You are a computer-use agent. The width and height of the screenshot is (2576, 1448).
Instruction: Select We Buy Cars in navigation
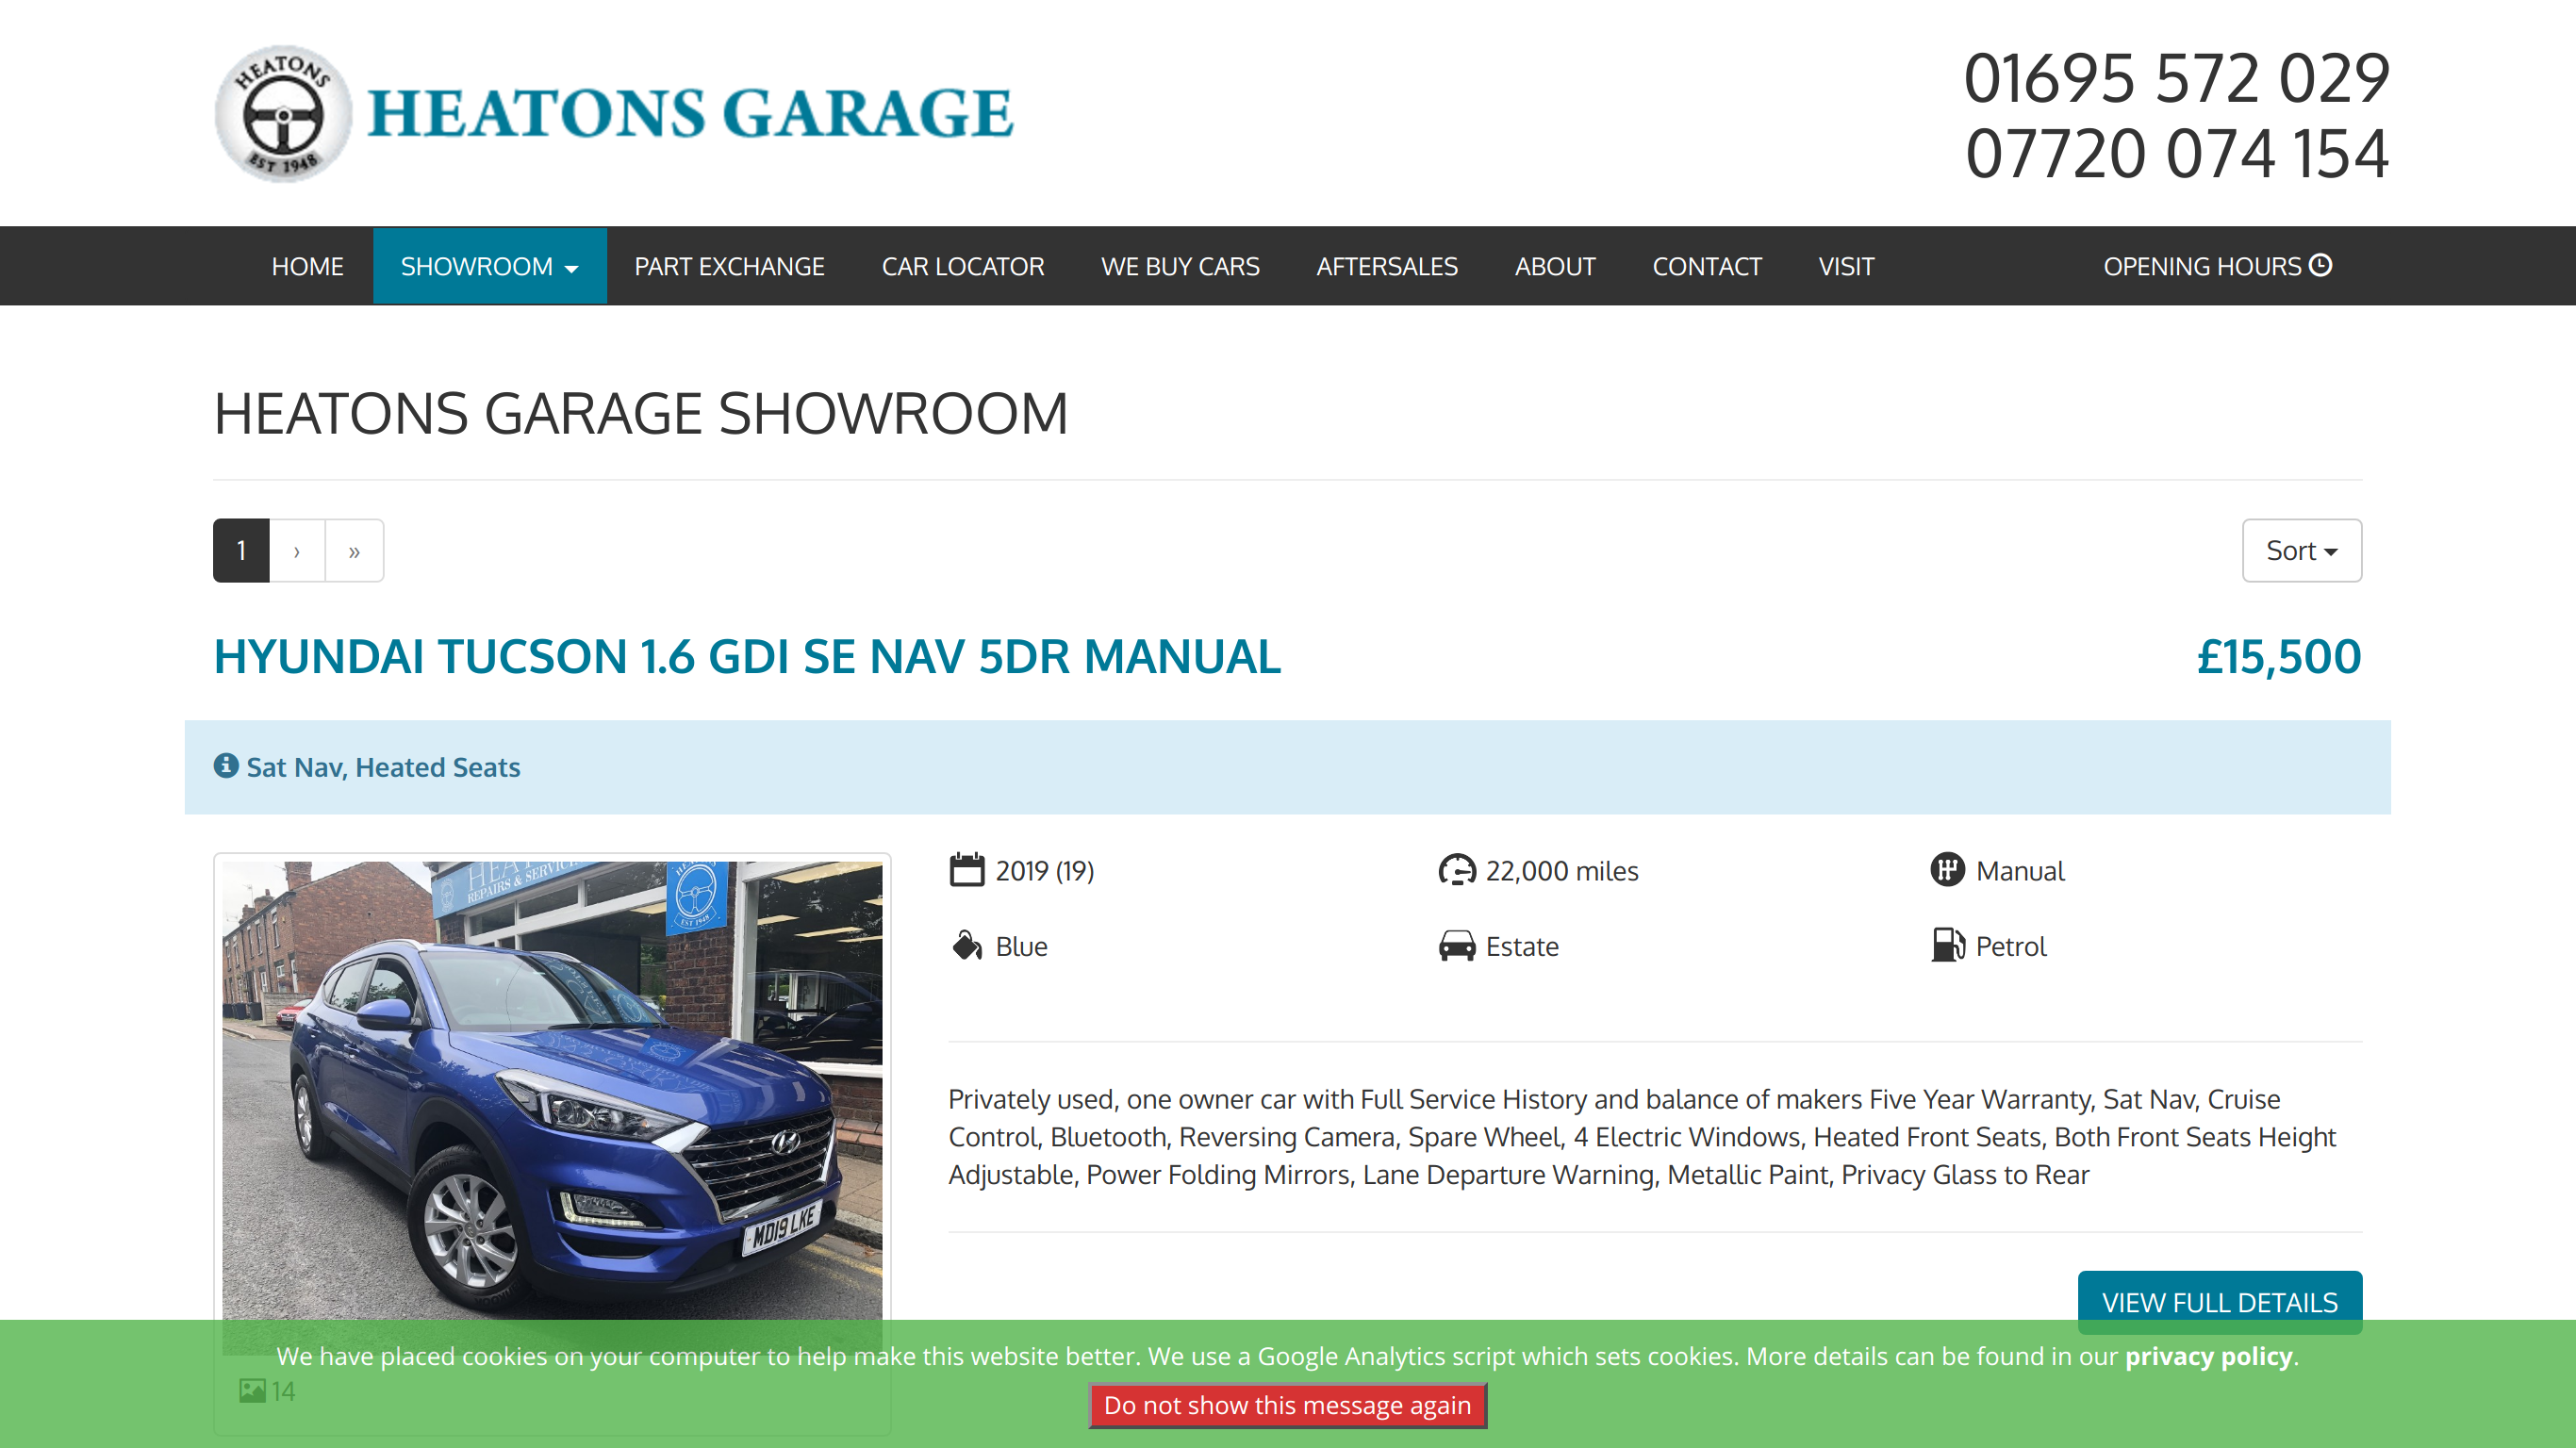tap(1180, 267)
